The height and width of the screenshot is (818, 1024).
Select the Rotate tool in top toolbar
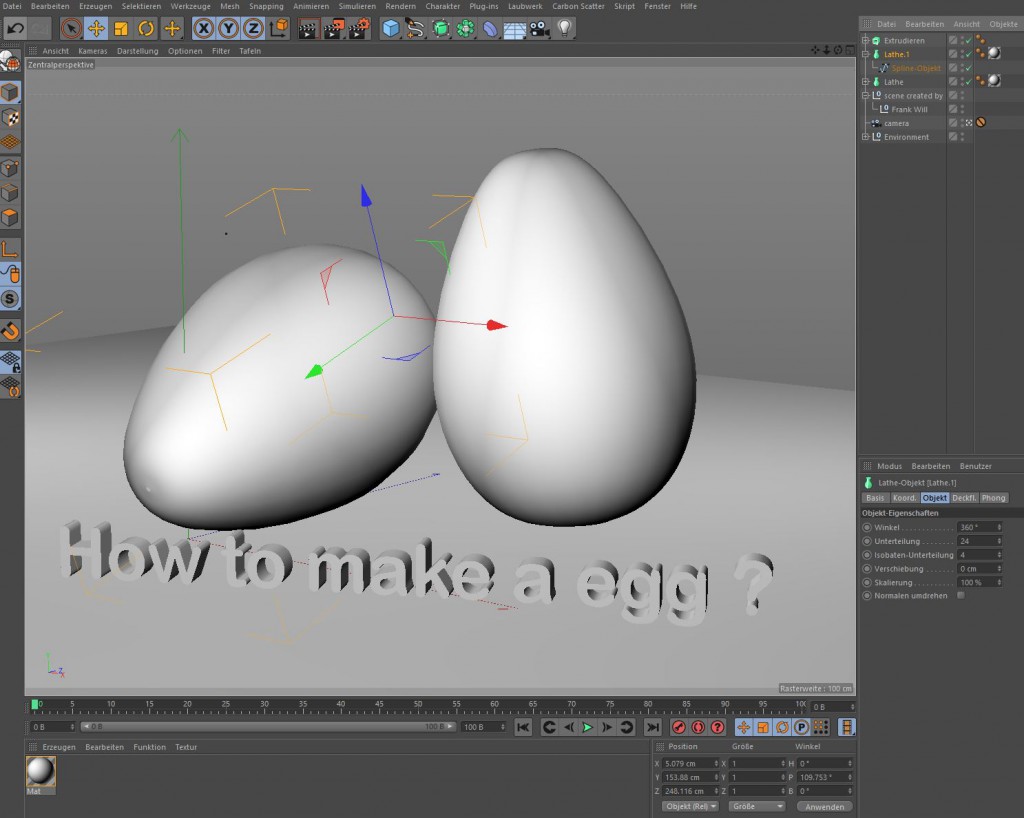(146, 29)
